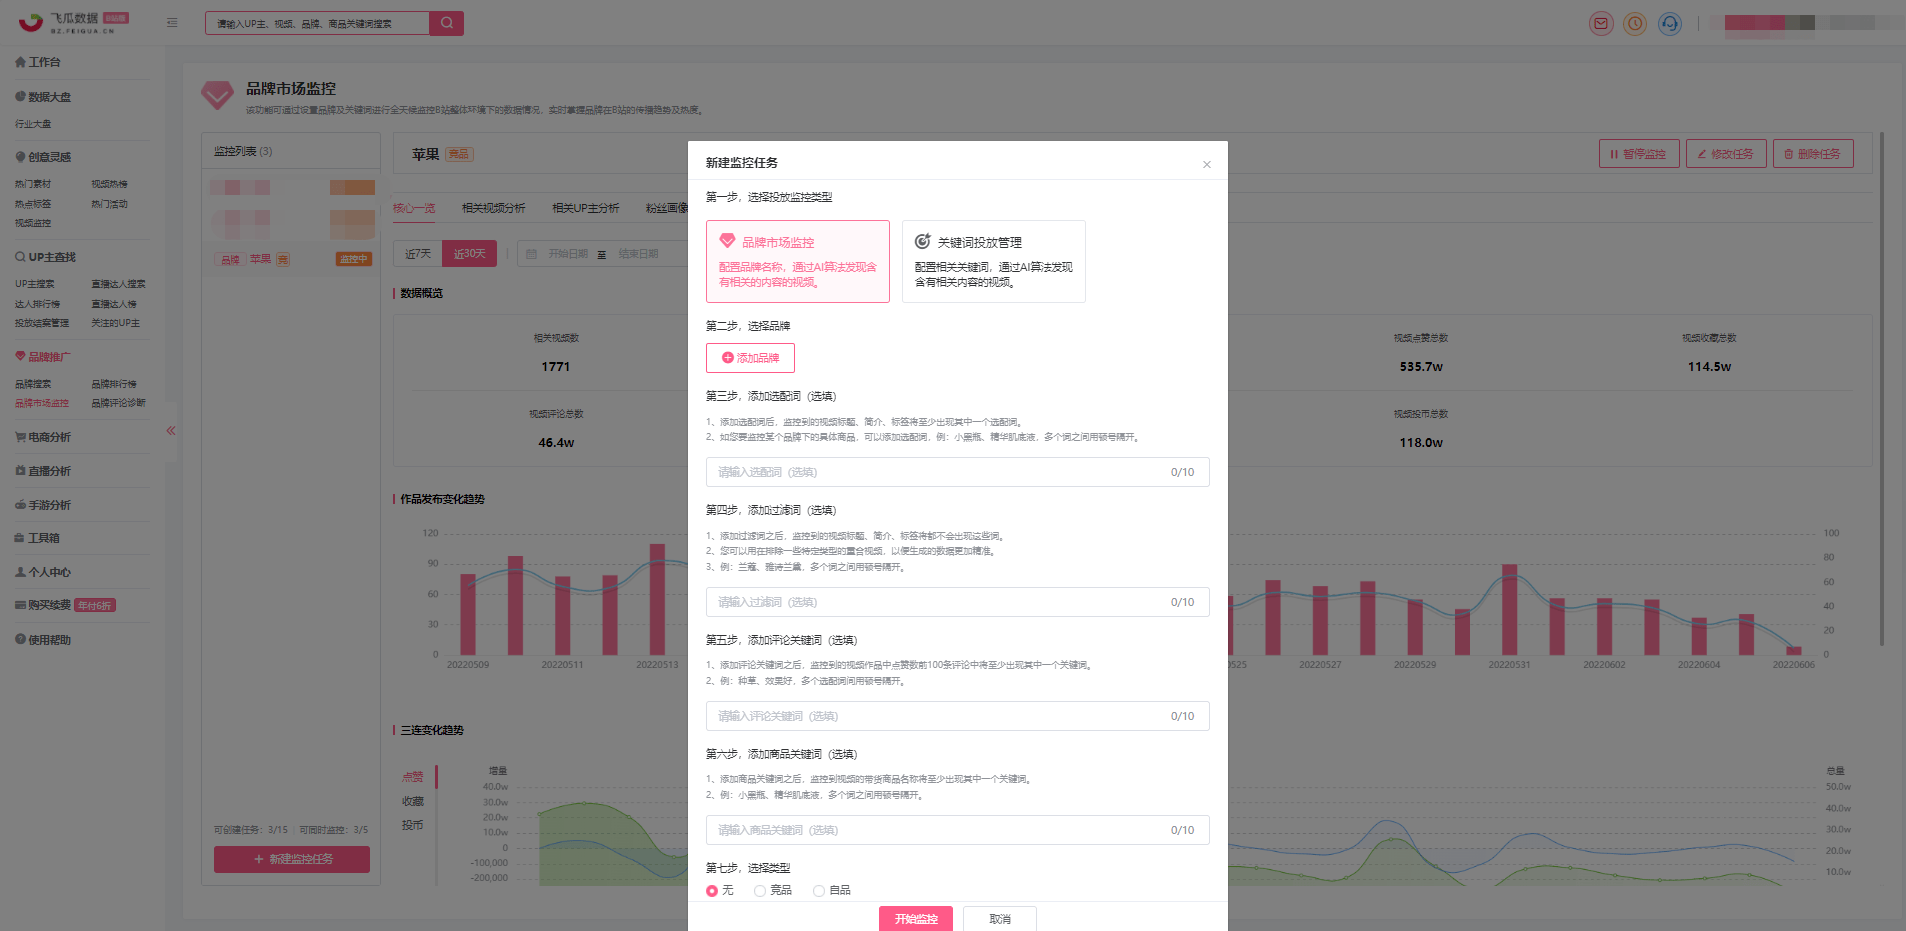
Task: Open 品牌评论诊断 sidebar link
Action: click(x=119, y=403)
